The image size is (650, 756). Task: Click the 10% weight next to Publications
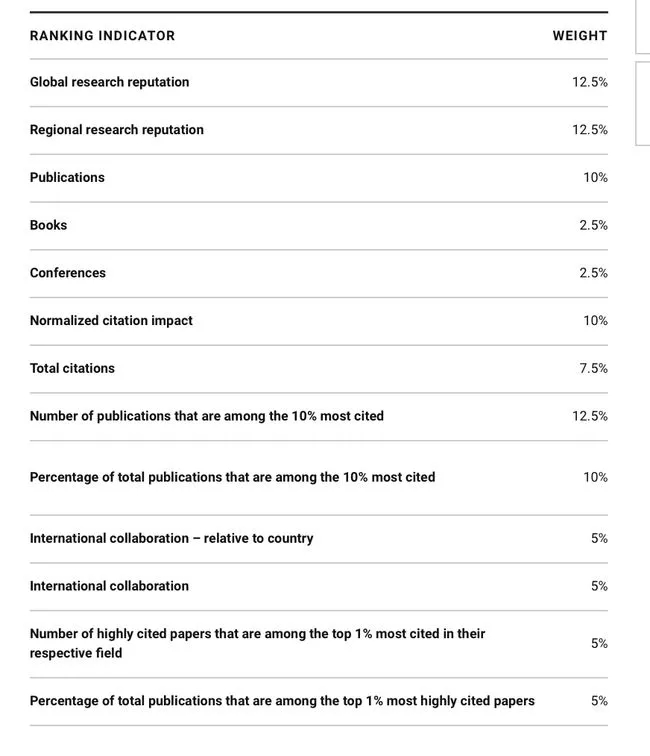[596, 177]
